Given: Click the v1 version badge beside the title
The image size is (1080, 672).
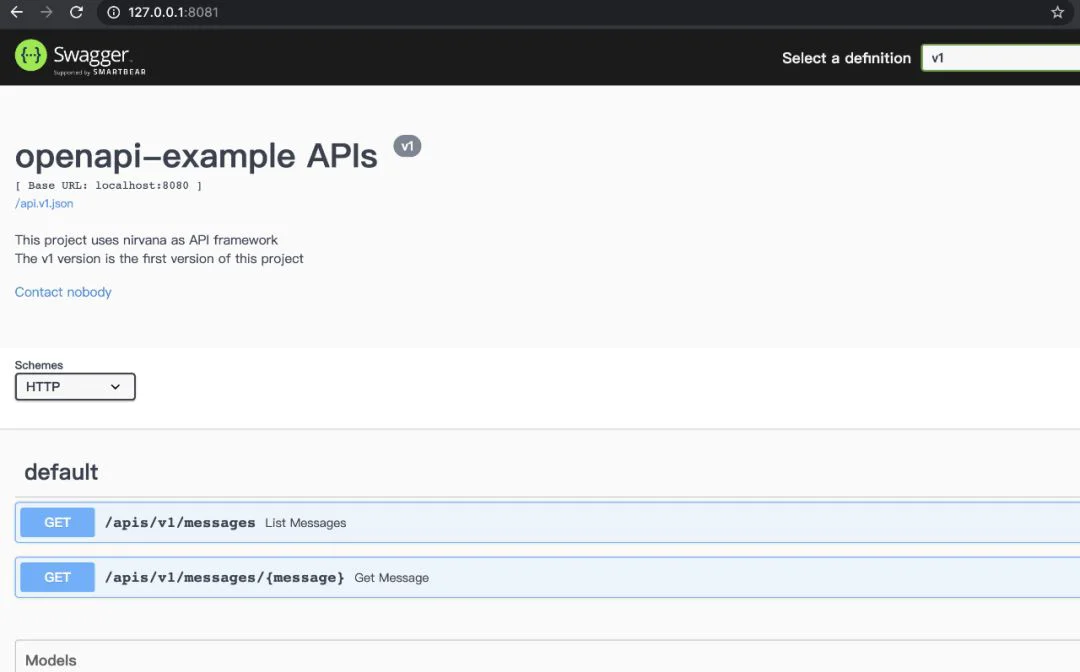Looking at the screenshot, I should click(407, 146).
